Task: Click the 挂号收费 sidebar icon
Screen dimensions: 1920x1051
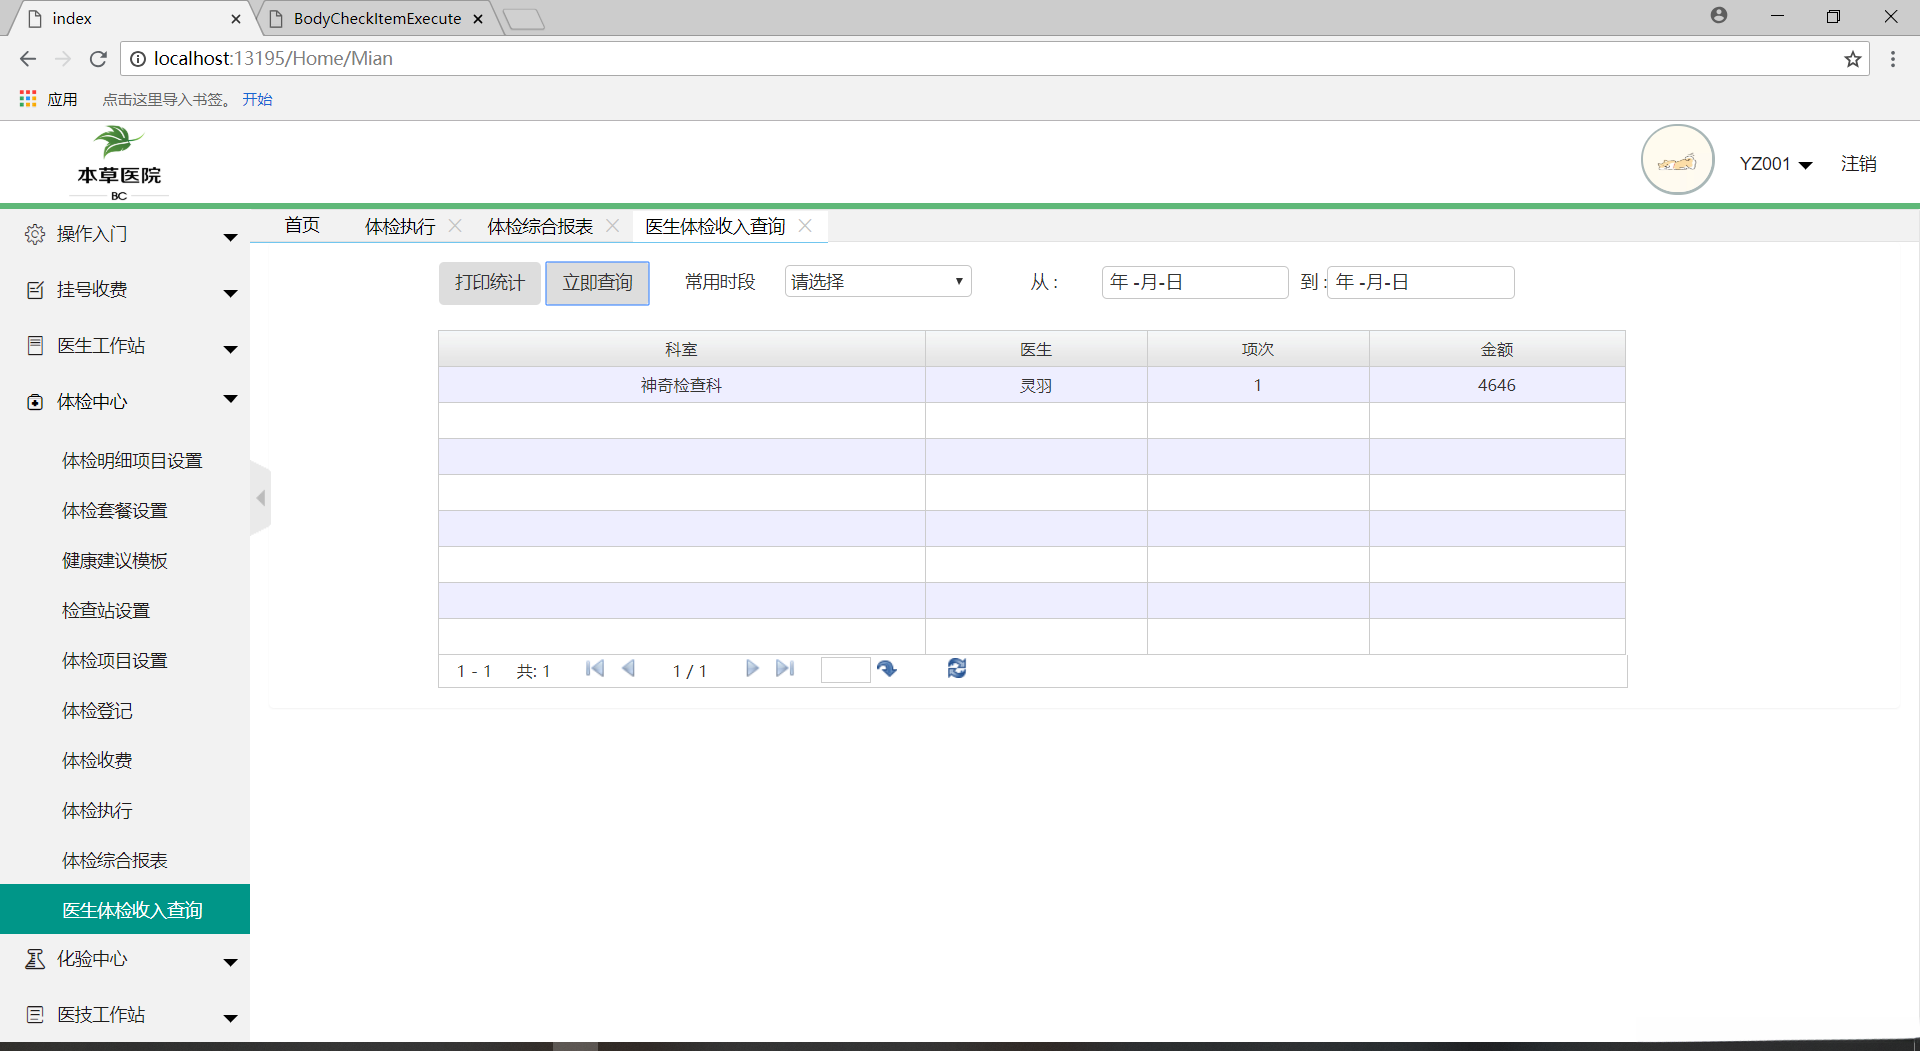Action: [35, 290]
